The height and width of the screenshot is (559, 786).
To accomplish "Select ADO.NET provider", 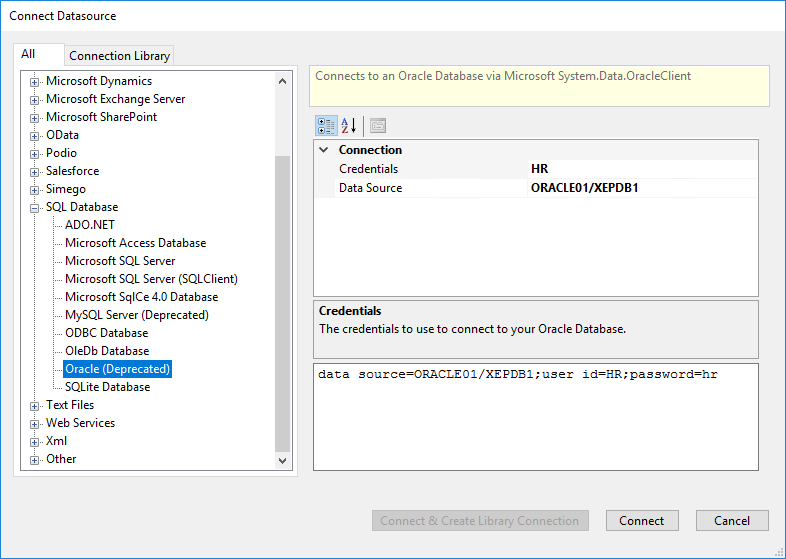I will coord(90,225).
